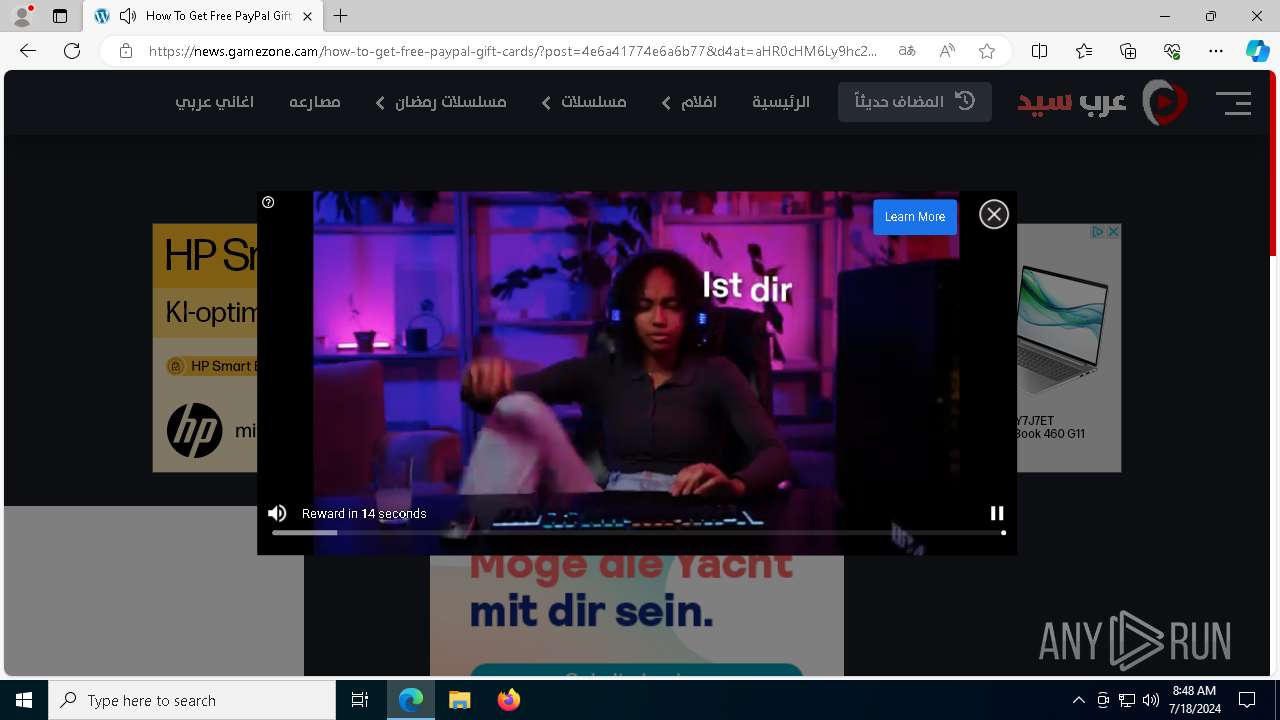1280x720 pixels.
Task: Open اغاني عربي menu item
Action: [214, 102]
